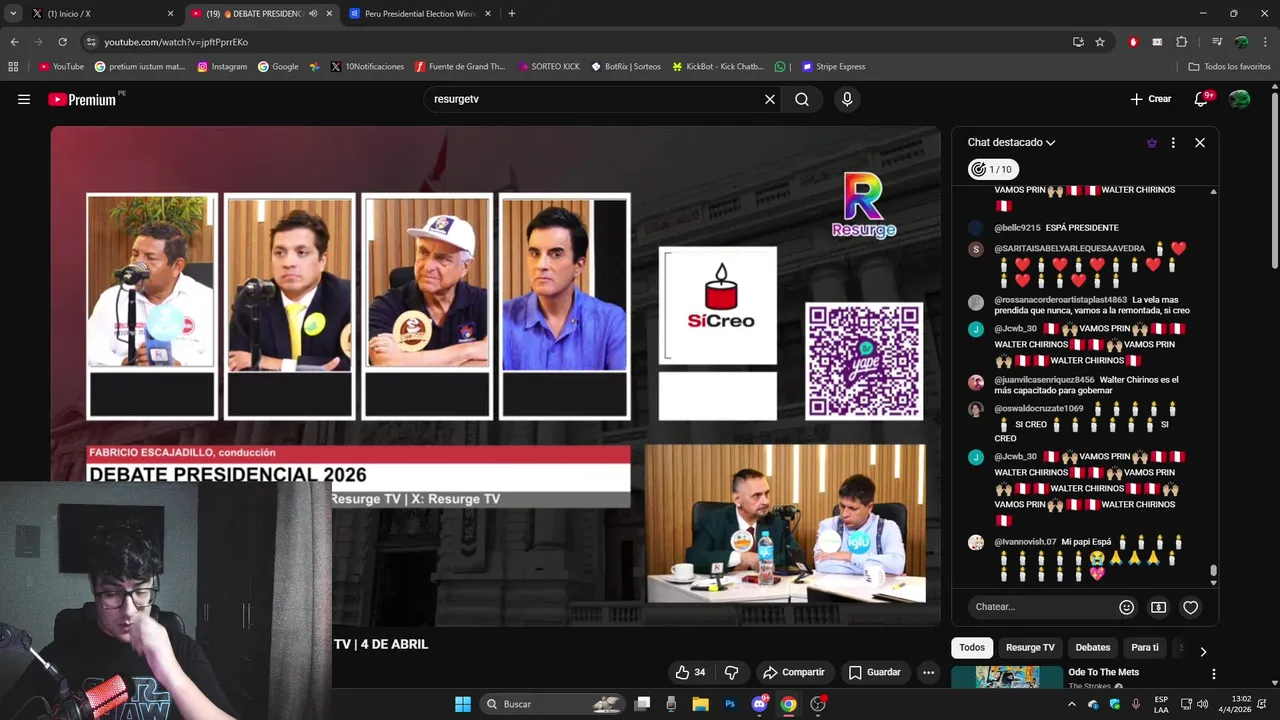Viewport: 1280px width, 720px height.
Task: Open the SORTEO KICK bookmark
Action: (x=549, y=67)
